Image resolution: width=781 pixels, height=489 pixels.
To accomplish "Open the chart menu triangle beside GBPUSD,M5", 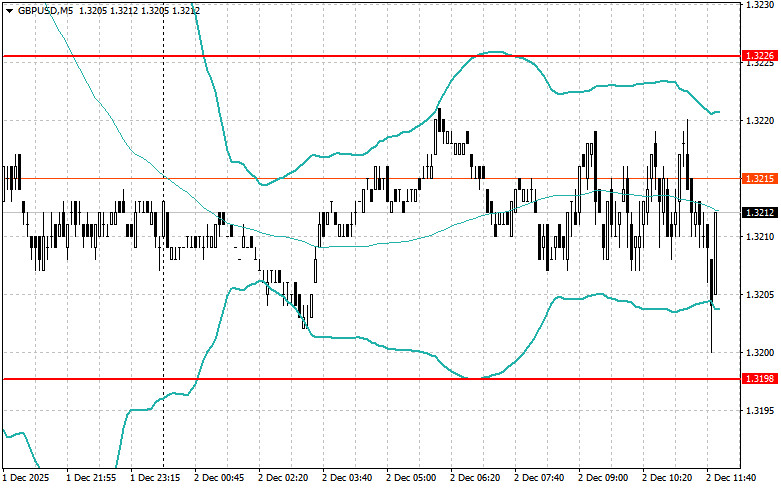I will [x=9, y=10].
